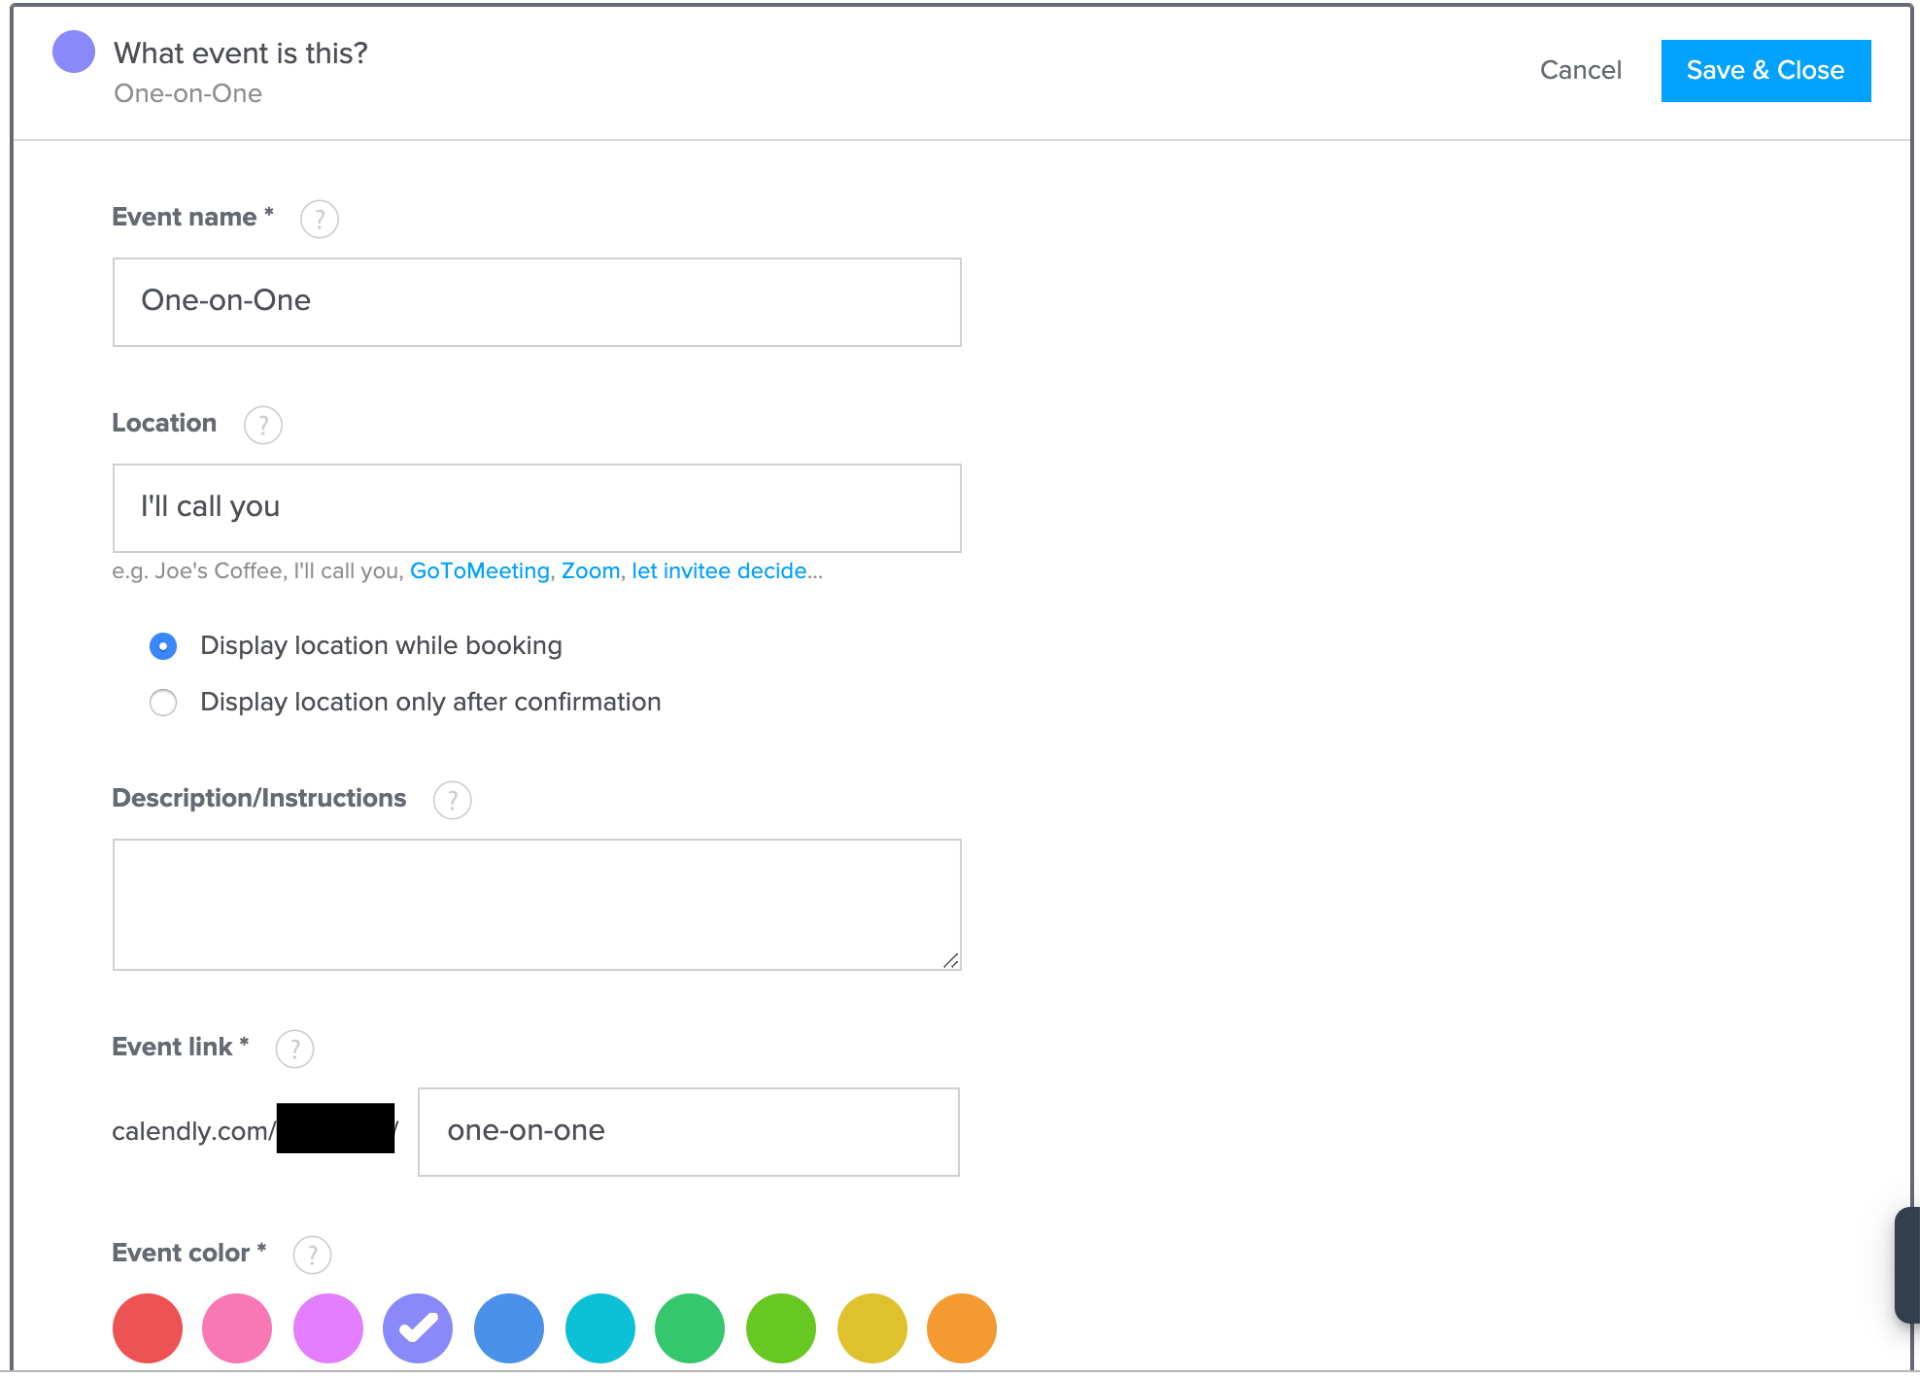Select 'Display location only after confirmation'
1920x1376 pixels.
163,702
